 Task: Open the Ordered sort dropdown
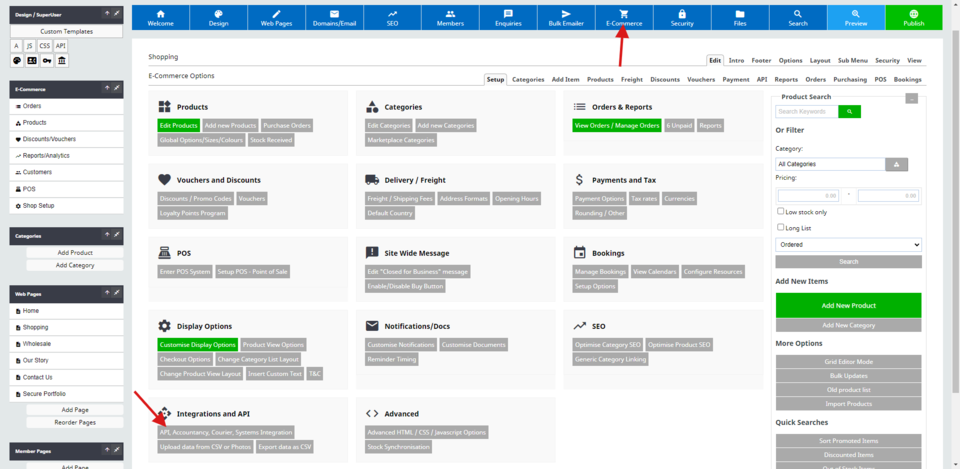tap(848, 244)
